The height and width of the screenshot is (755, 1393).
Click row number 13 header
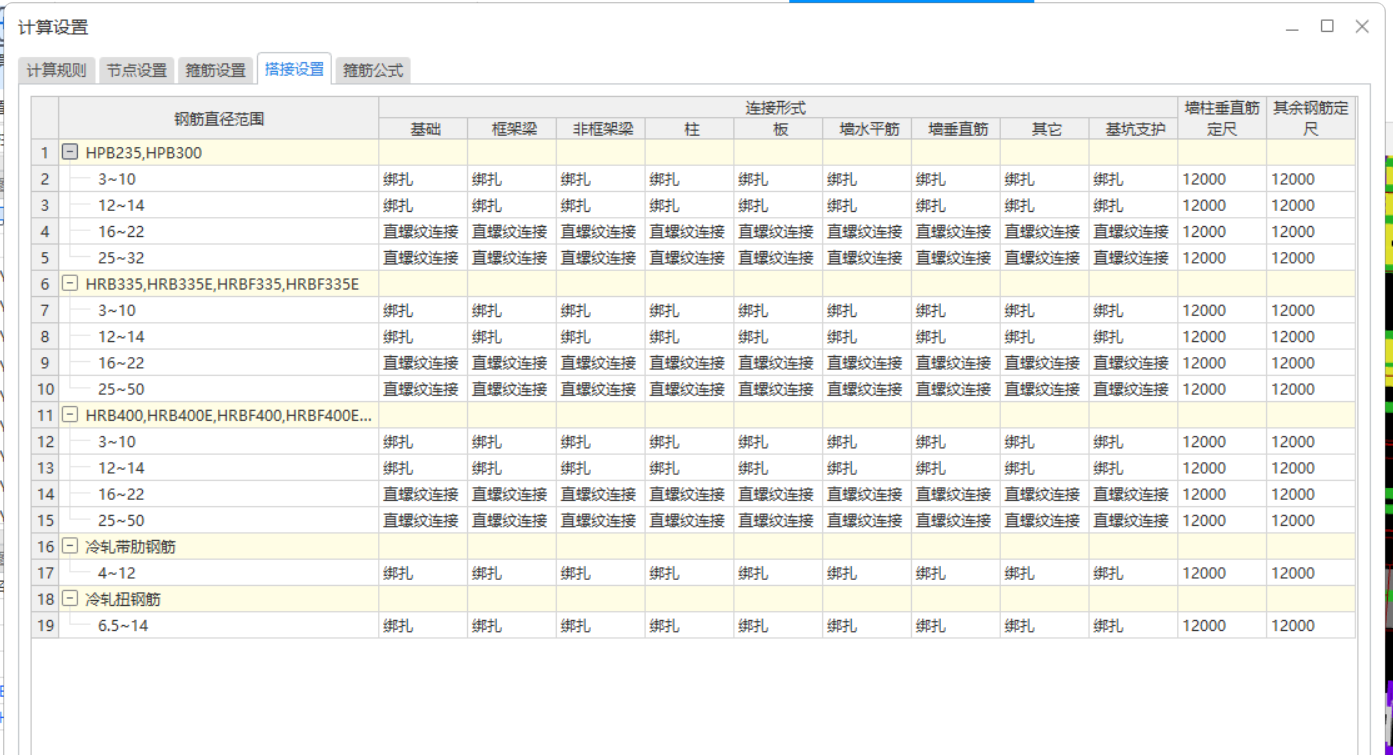tap(45, 468)
